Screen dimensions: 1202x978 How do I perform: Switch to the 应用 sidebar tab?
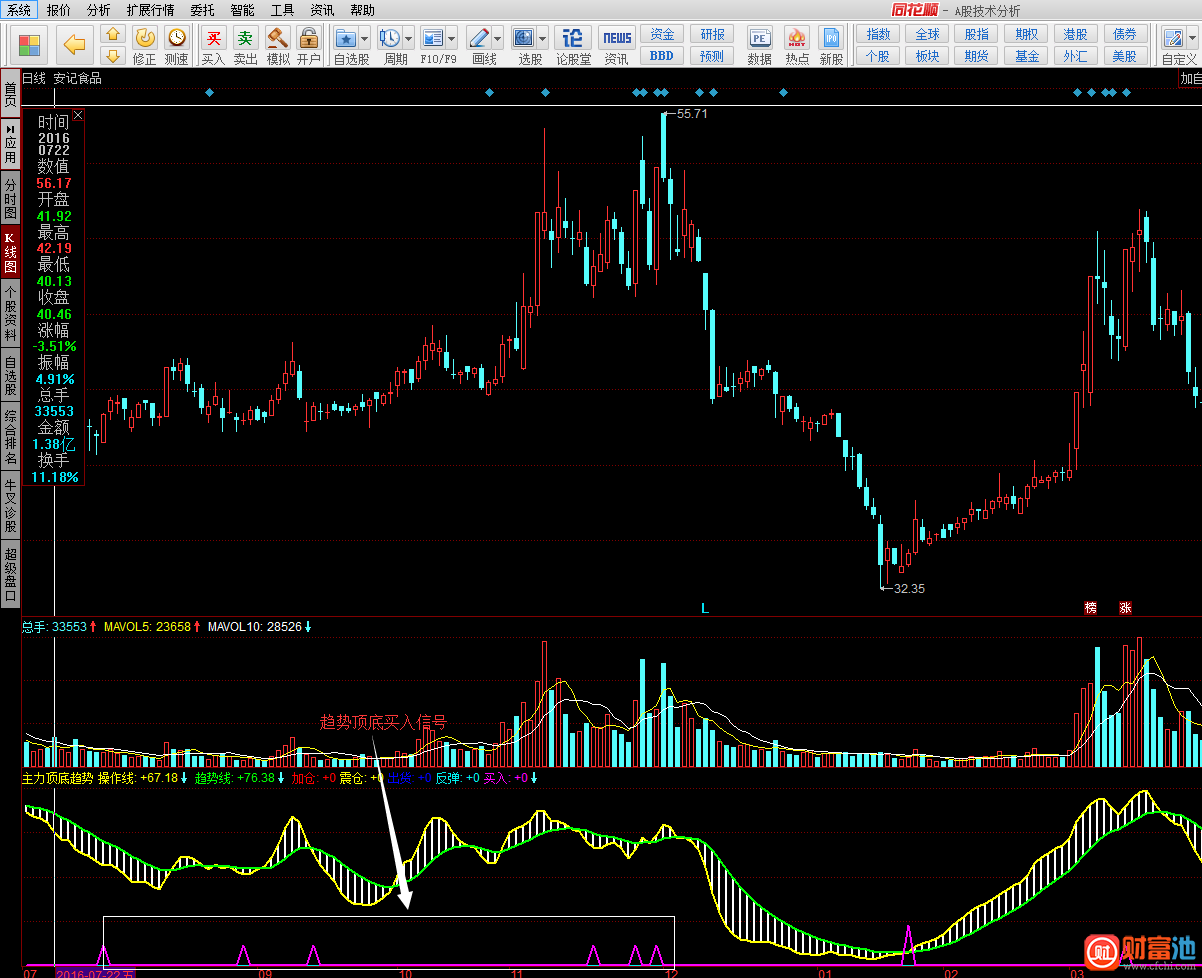click(x=10, y=144)
